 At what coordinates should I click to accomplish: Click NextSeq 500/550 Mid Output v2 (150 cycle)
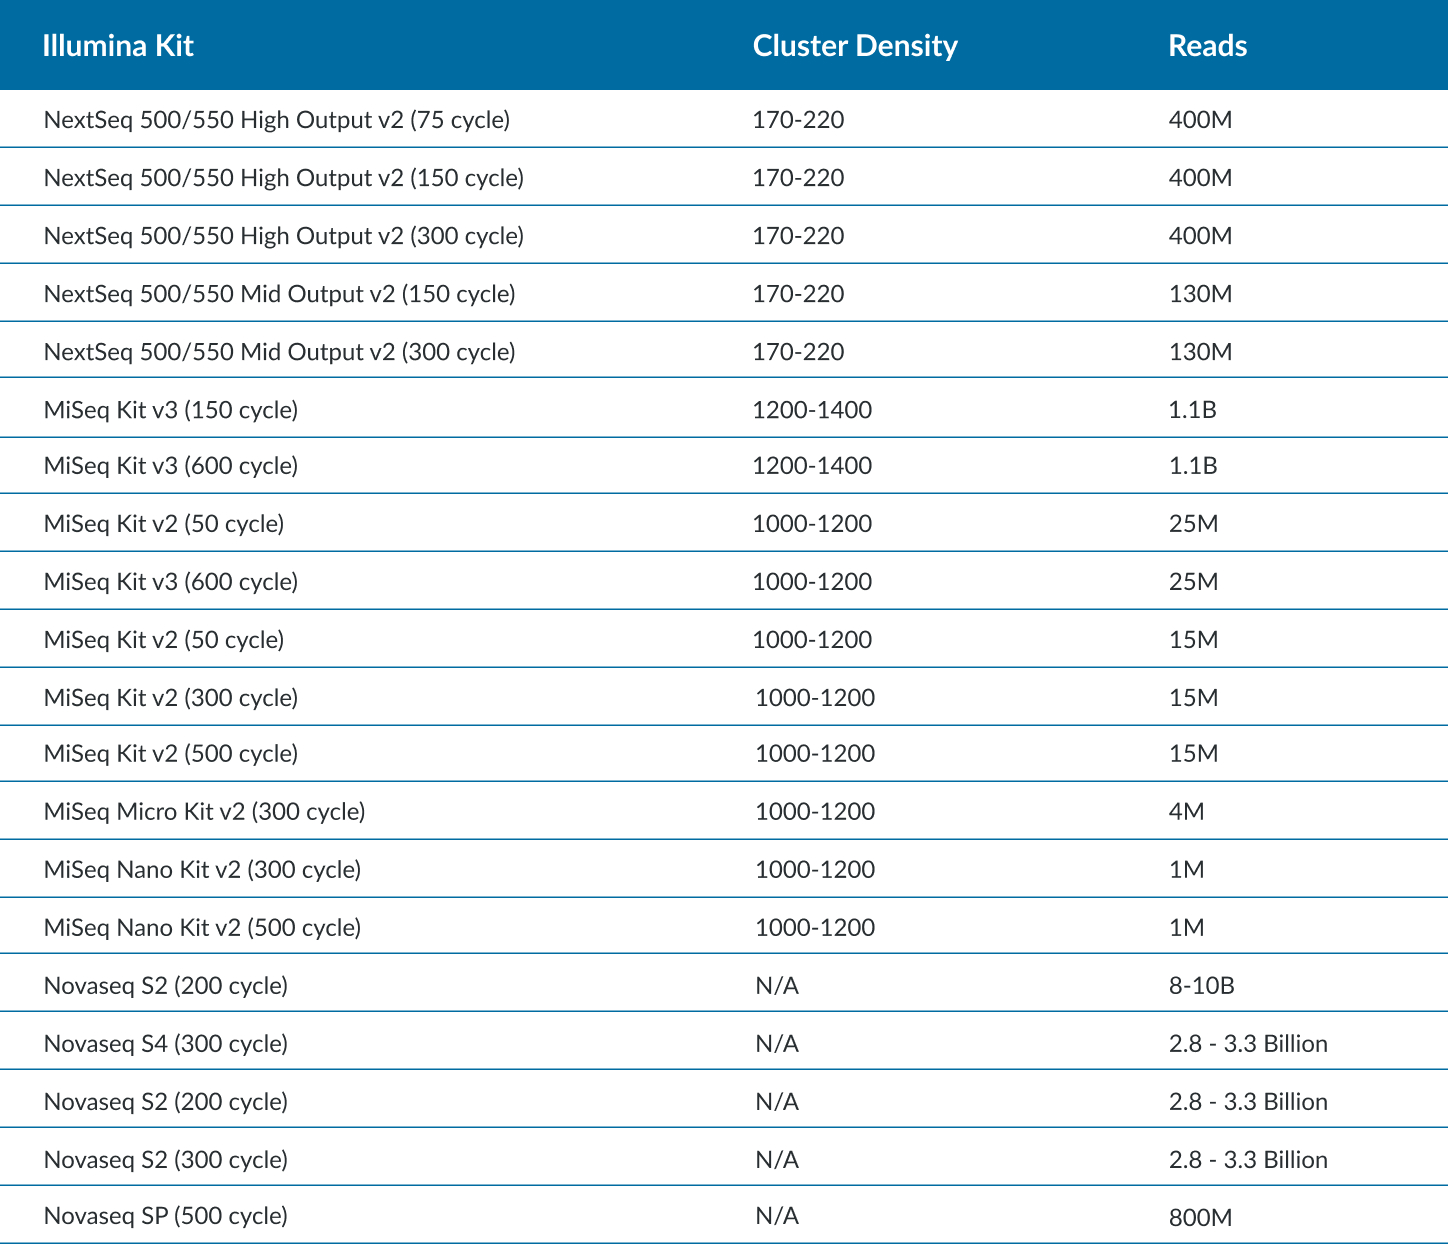pyautogui.click(x=280, y=294)
